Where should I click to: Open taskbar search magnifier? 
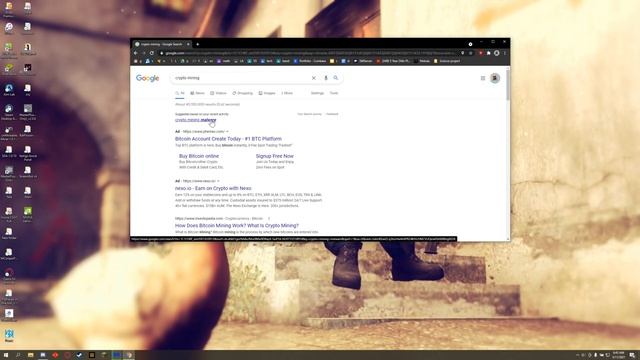(18, 355)
